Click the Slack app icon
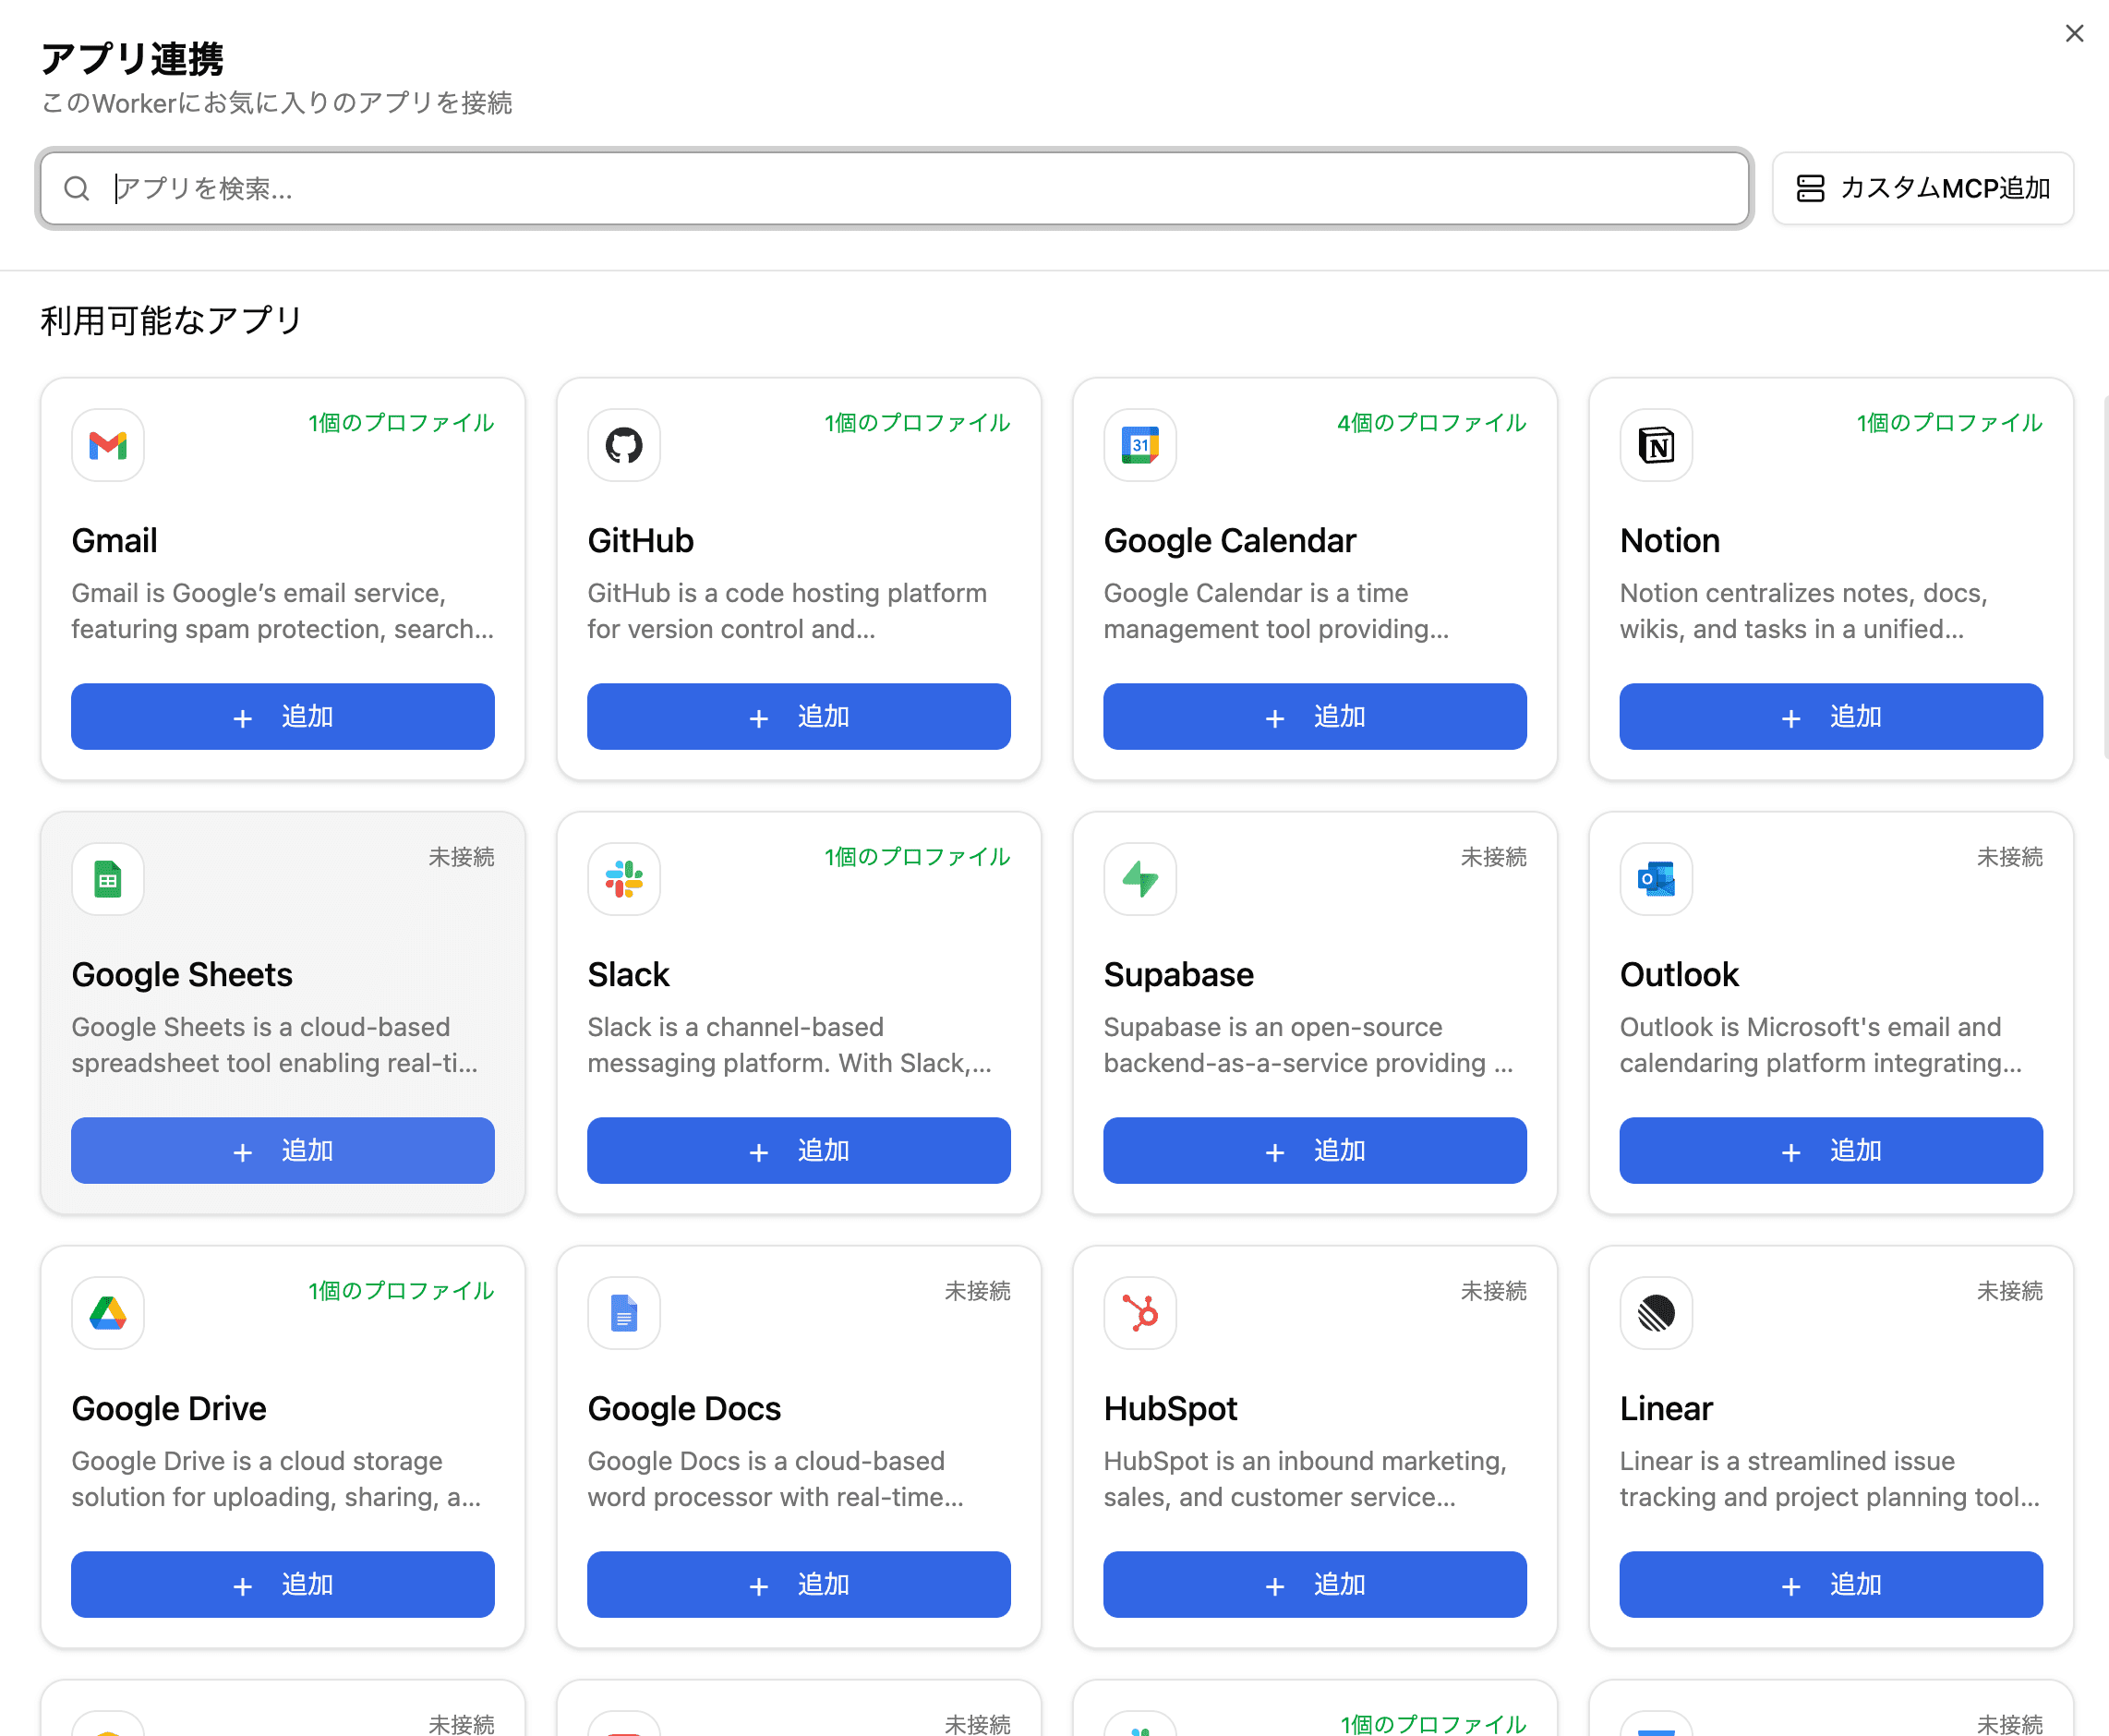Screen dimensions: 2109x1736 coord(623,880)
